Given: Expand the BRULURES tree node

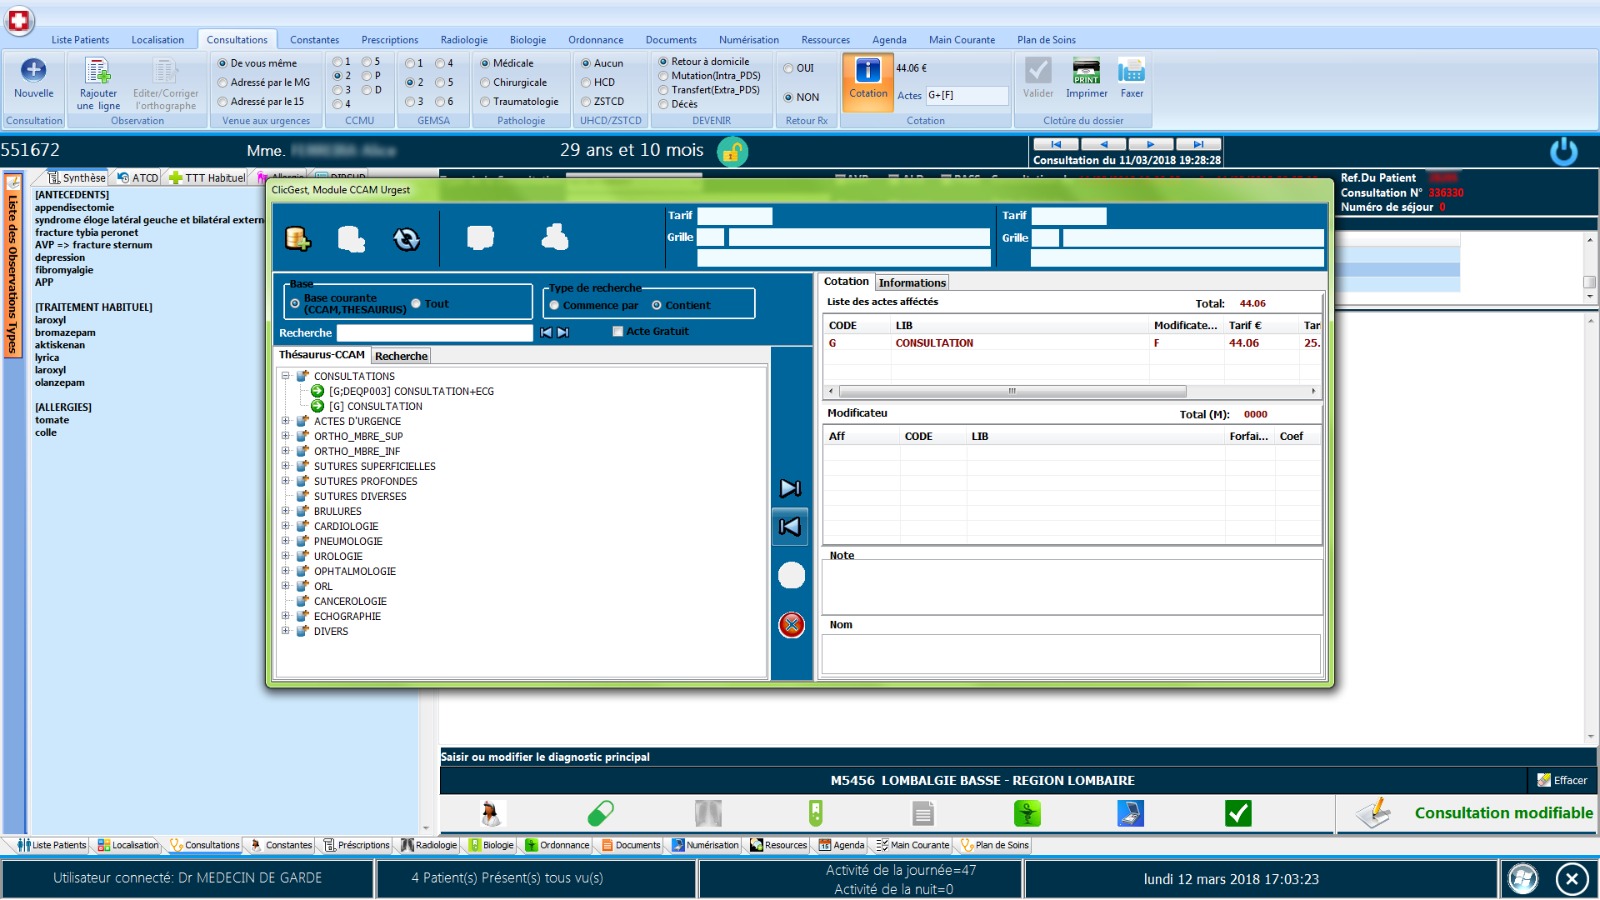Looking at the screenshot, I should coord(285,511).
